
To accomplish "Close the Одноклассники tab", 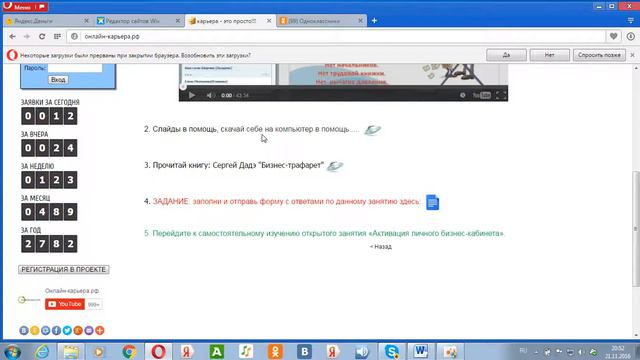I will tap(360, 21).
